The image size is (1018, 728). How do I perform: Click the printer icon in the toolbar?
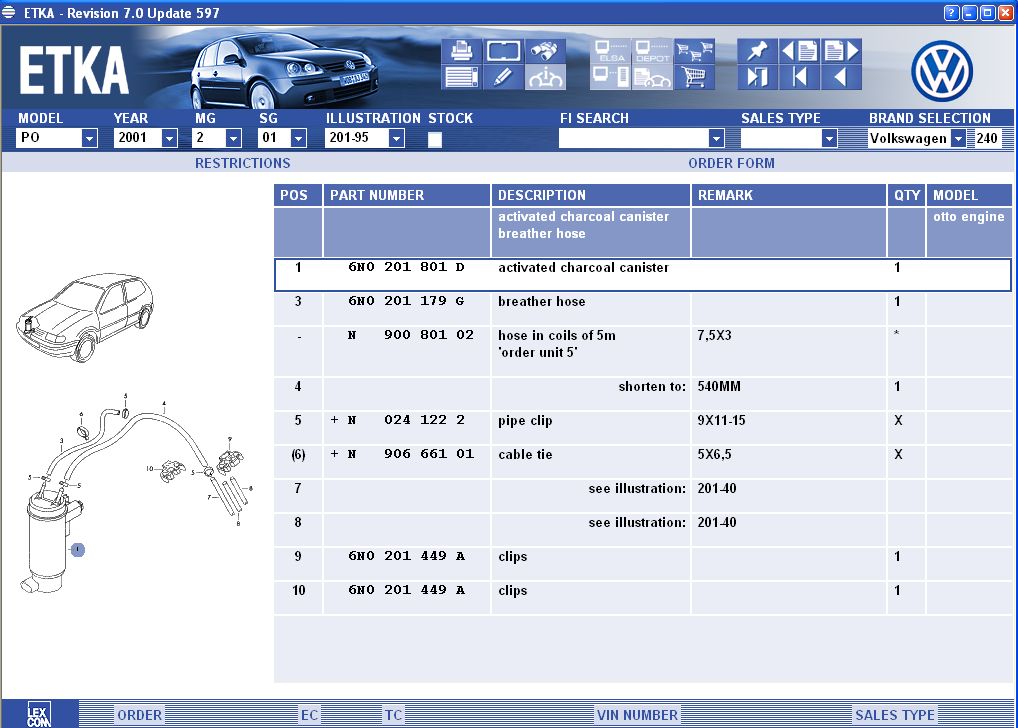click(461, 51)
